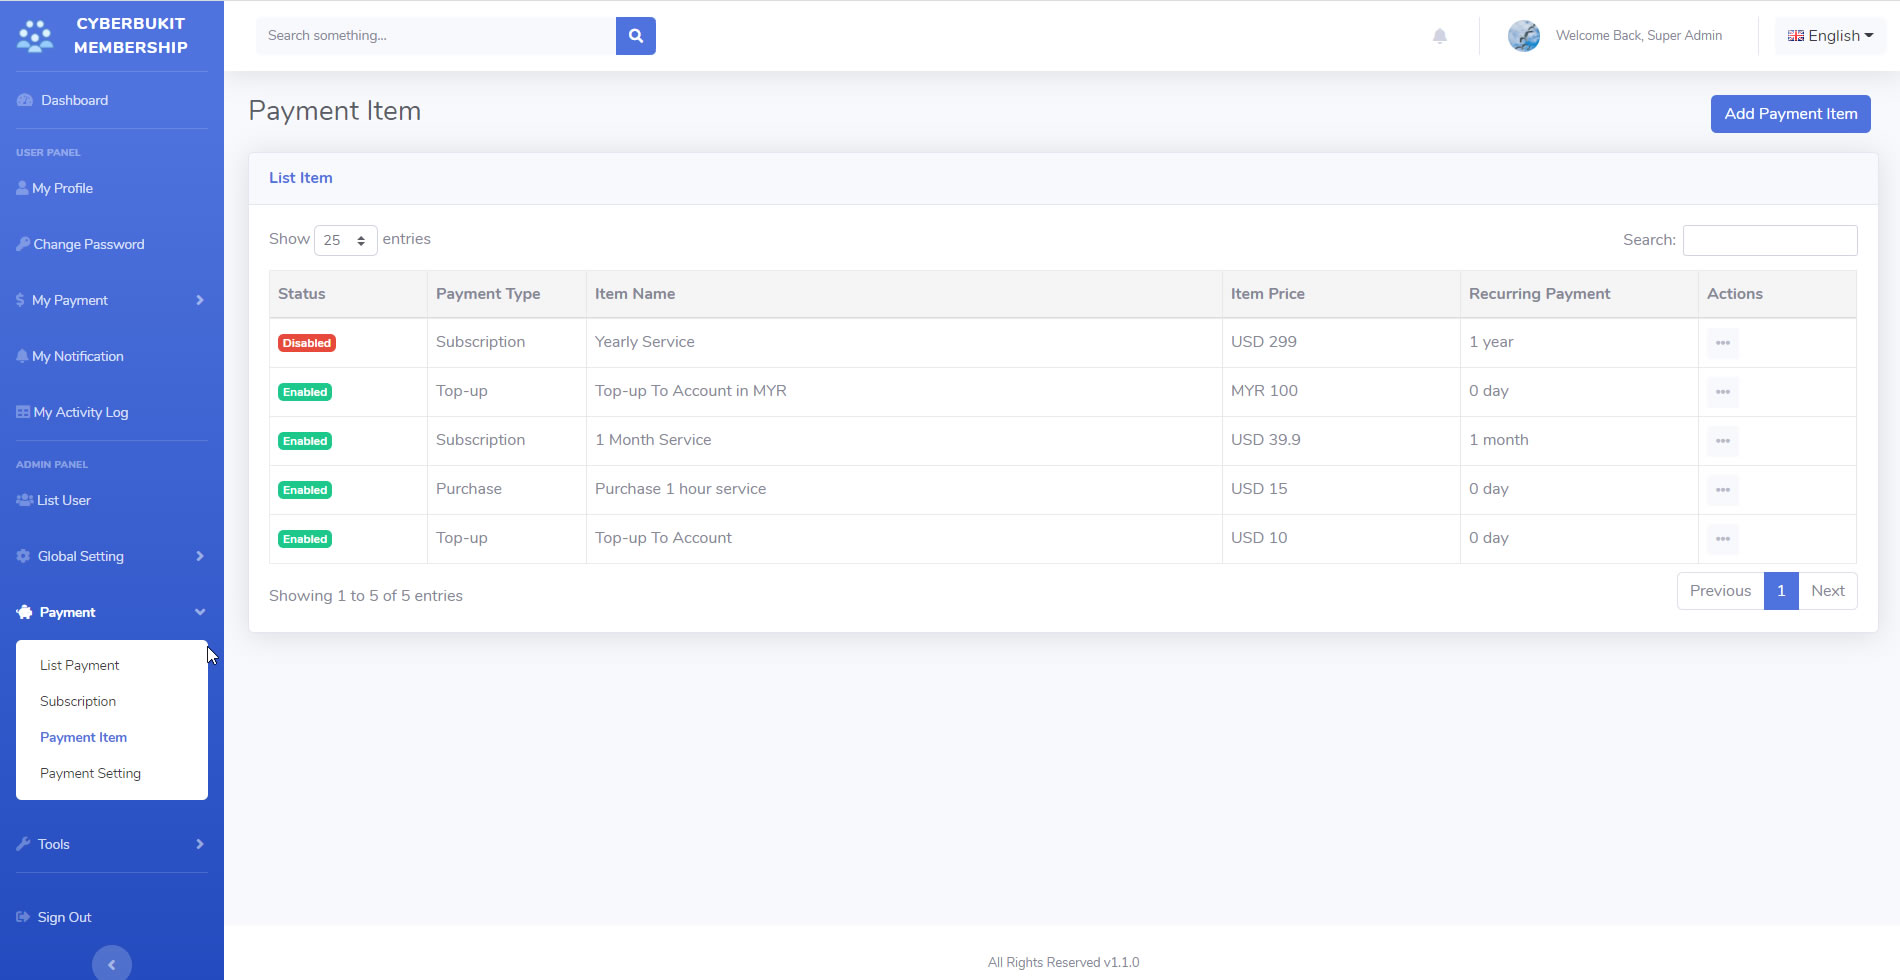Screen dimensions: 1900x980
Task: Click the Next pagination button
Action: (x=1827, y=591)
